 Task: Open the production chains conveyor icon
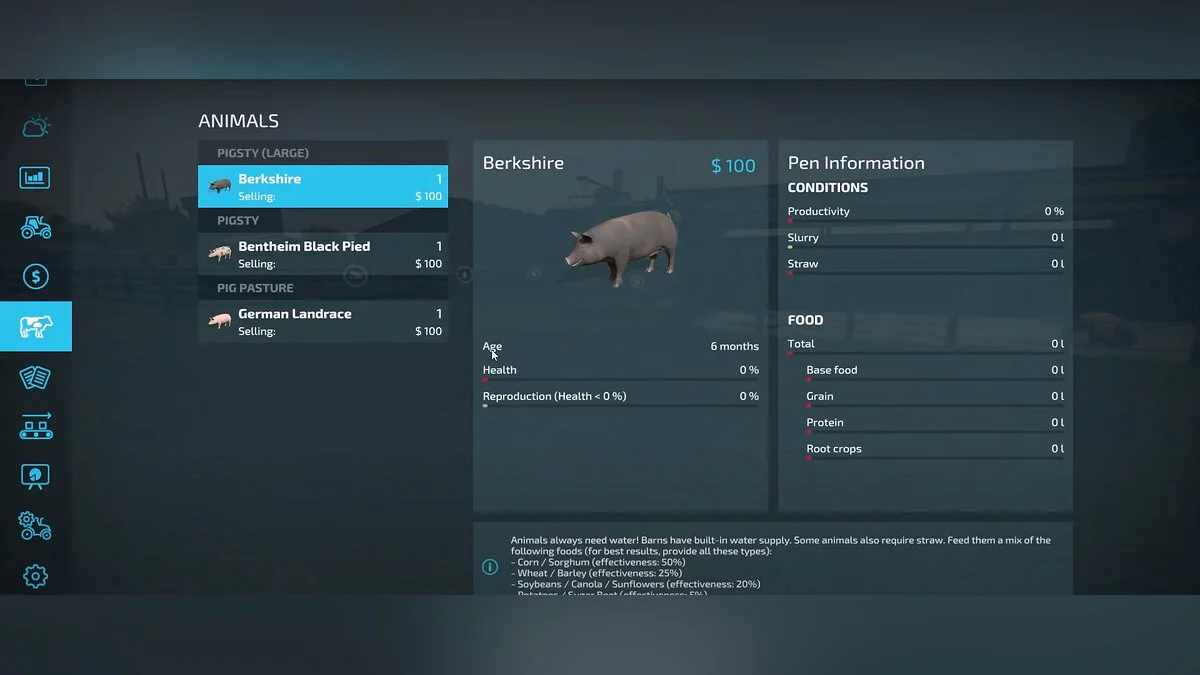36,427
